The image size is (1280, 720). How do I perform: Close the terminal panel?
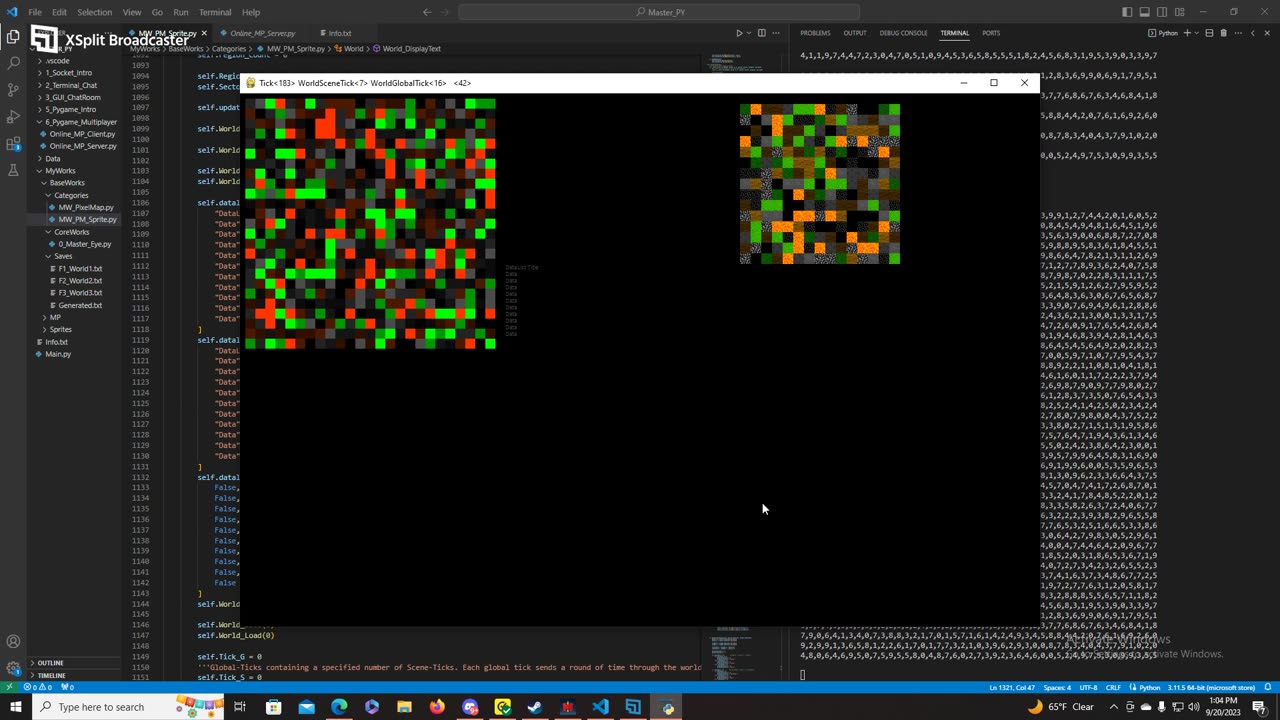click(1267, 33)
